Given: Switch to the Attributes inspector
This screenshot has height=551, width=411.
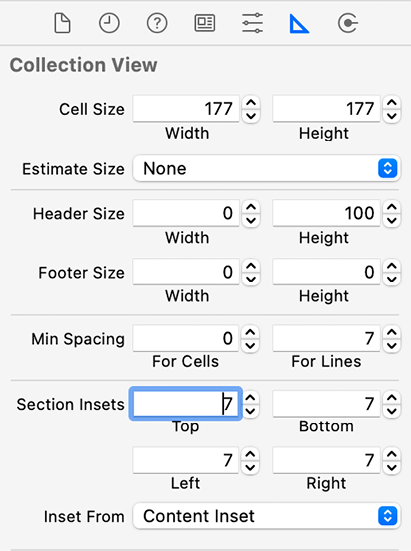Looking at the screenshot, I should (x=252, y=23).
